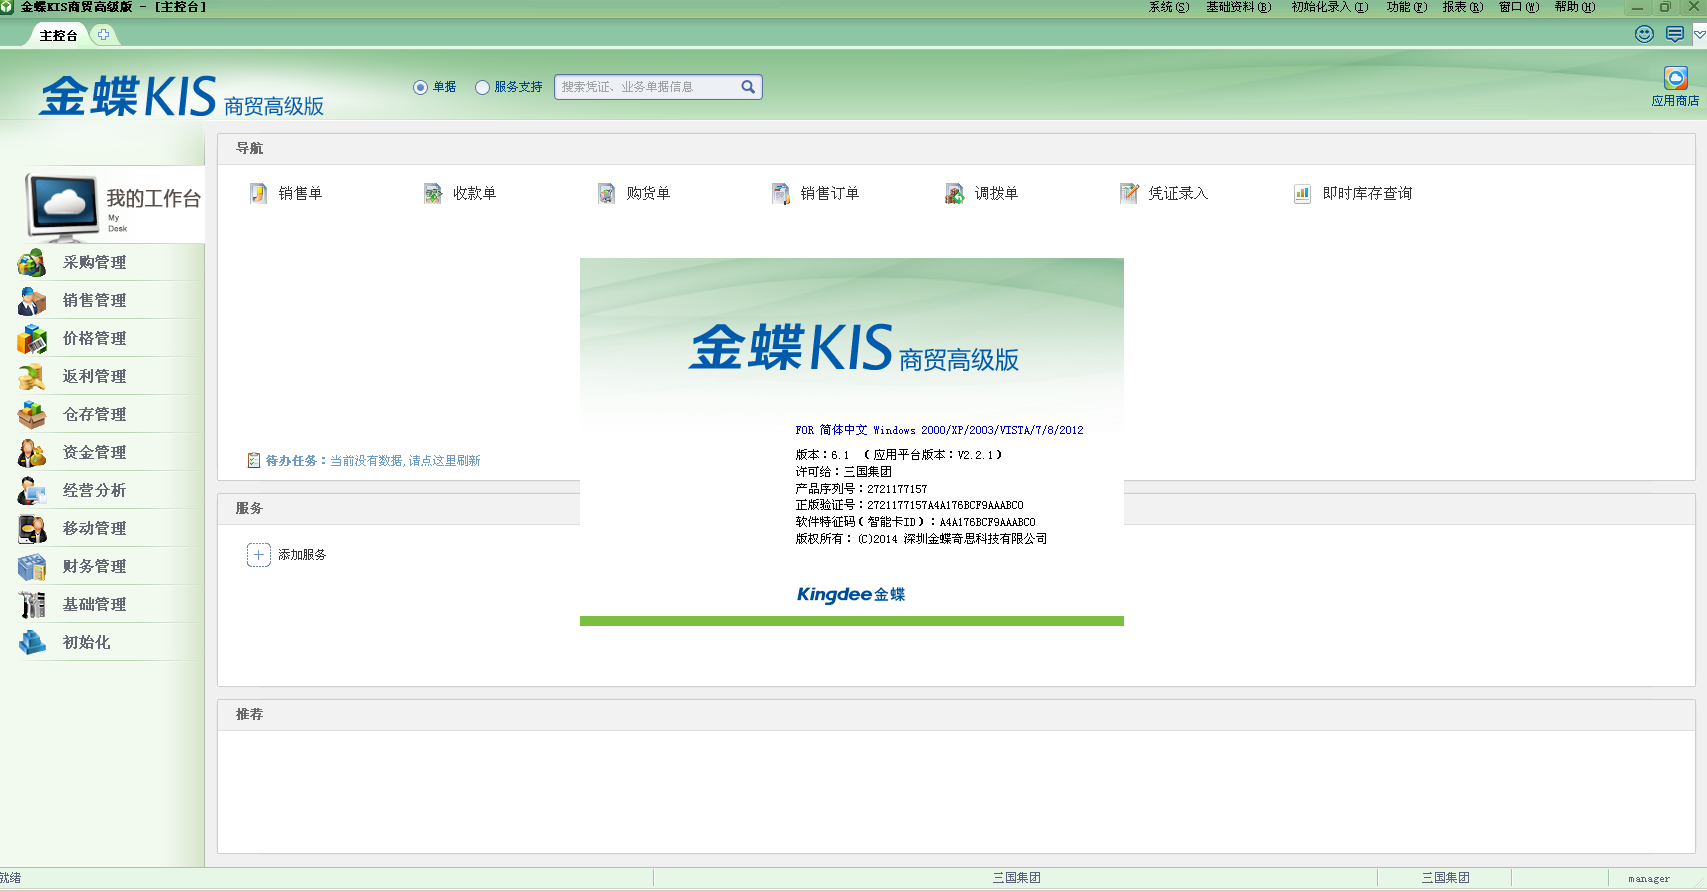This screenshot has height=892, width=1707.
Task: Click the 产品序列号 line on splash
Action: [861, 489]
